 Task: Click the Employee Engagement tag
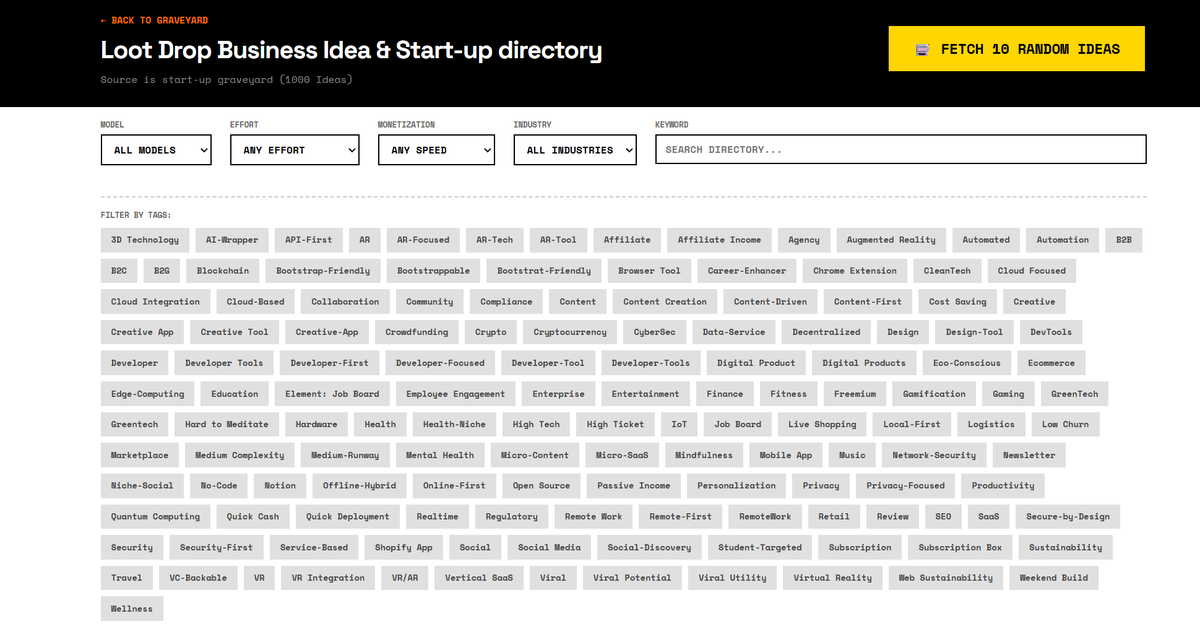tap(456, 394)
